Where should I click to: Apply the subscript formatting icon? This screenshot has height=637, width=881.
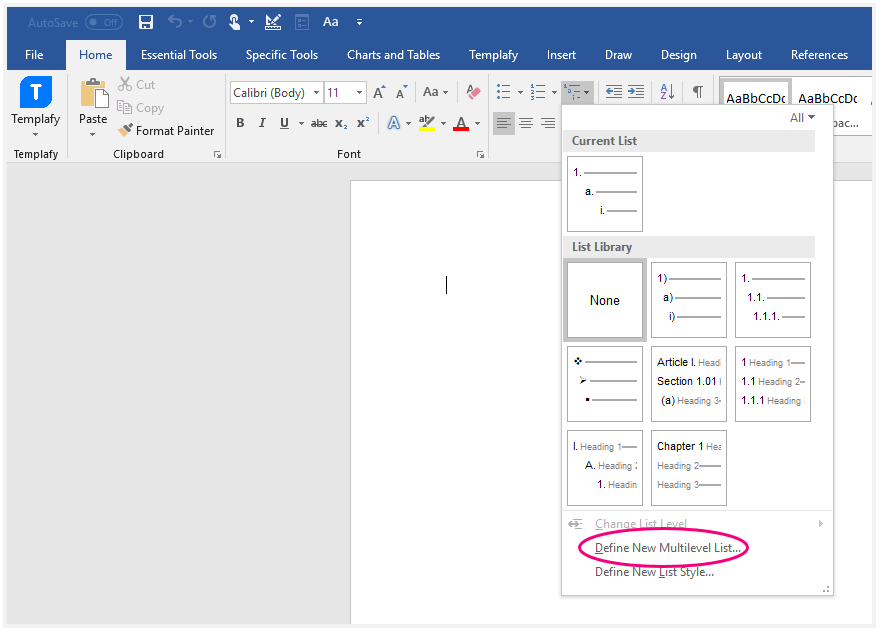click(341, 123)
